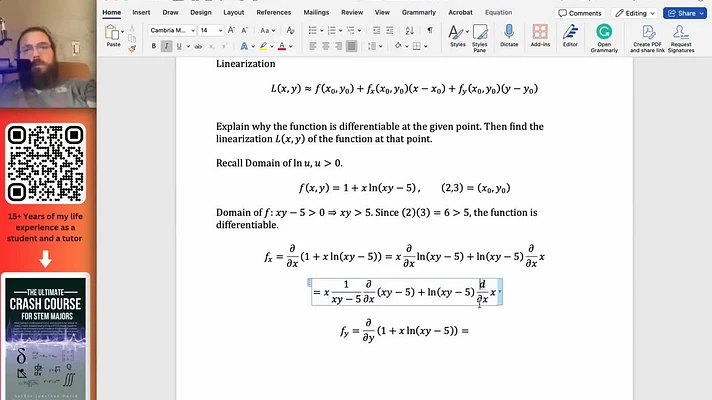
Task: Click the blue Share button
Action: point(685,13)
